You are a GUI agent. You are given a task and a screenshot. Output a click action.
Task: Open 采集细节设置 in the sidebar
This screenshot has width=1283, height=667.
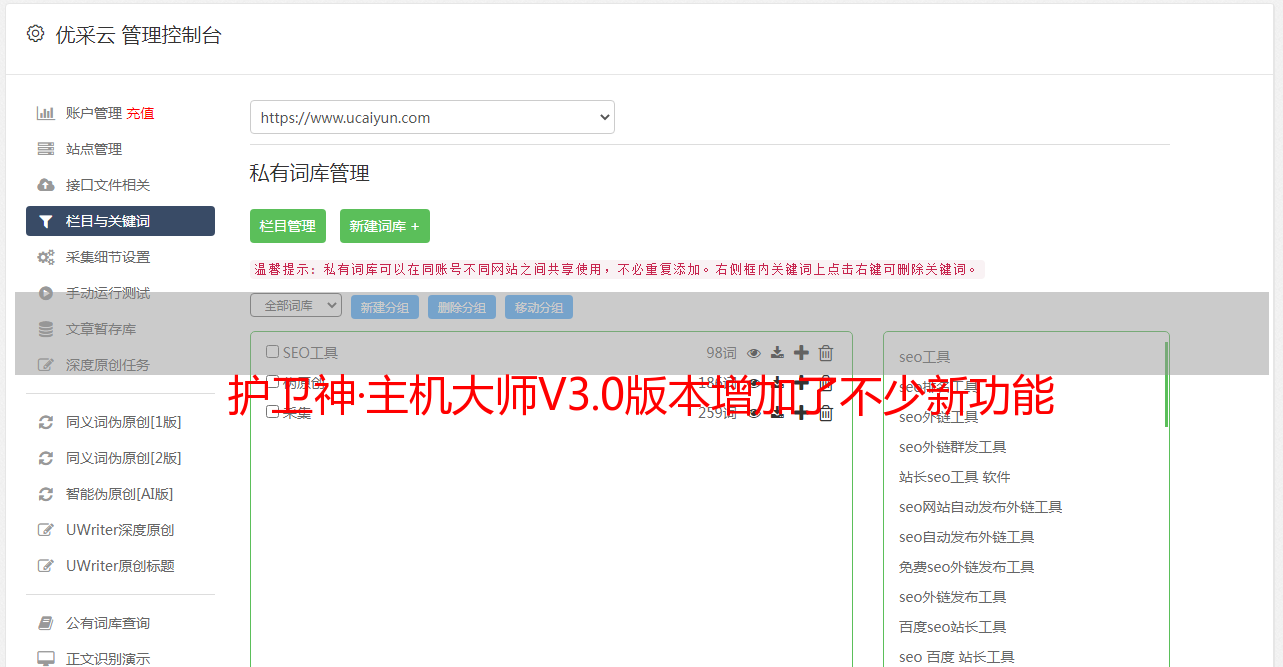pyautogui.click(x=108, y=257)
